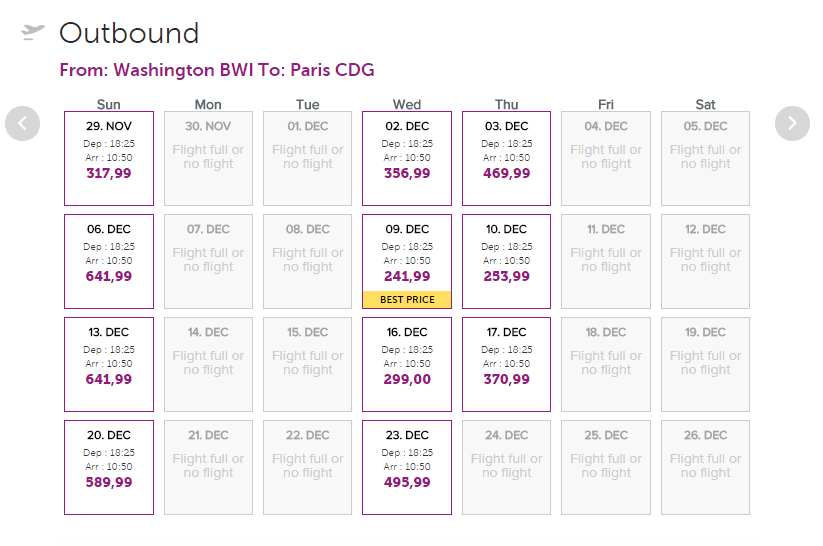Click the Washington BWI to Paris CDG route
This screenshot has width=823, height=546.
217,70
